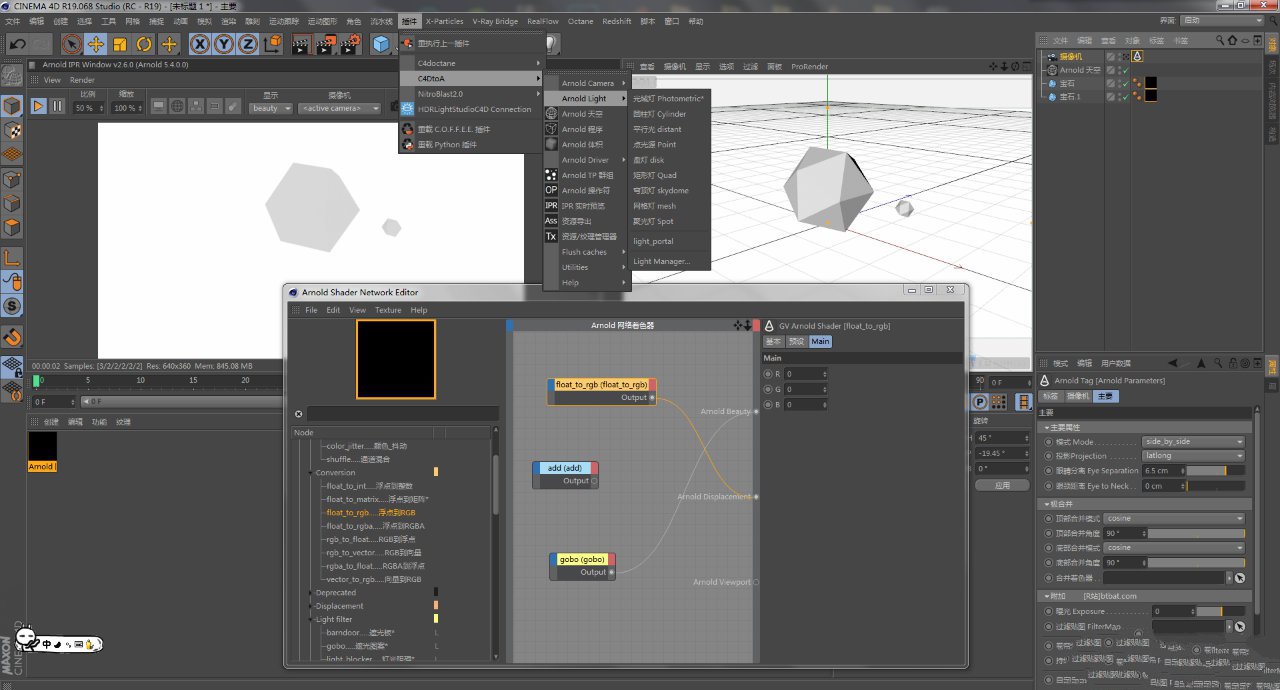This screenshot has width=1280, height=690.
Task: Click the Undo arrow in the toolbar
Action: click(17, 44)
